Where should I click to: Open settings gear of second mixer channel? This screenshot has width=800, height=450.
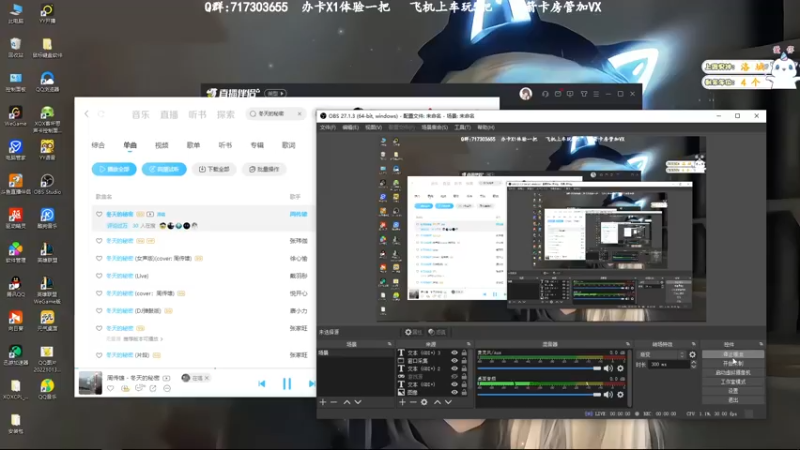[620, 394]
